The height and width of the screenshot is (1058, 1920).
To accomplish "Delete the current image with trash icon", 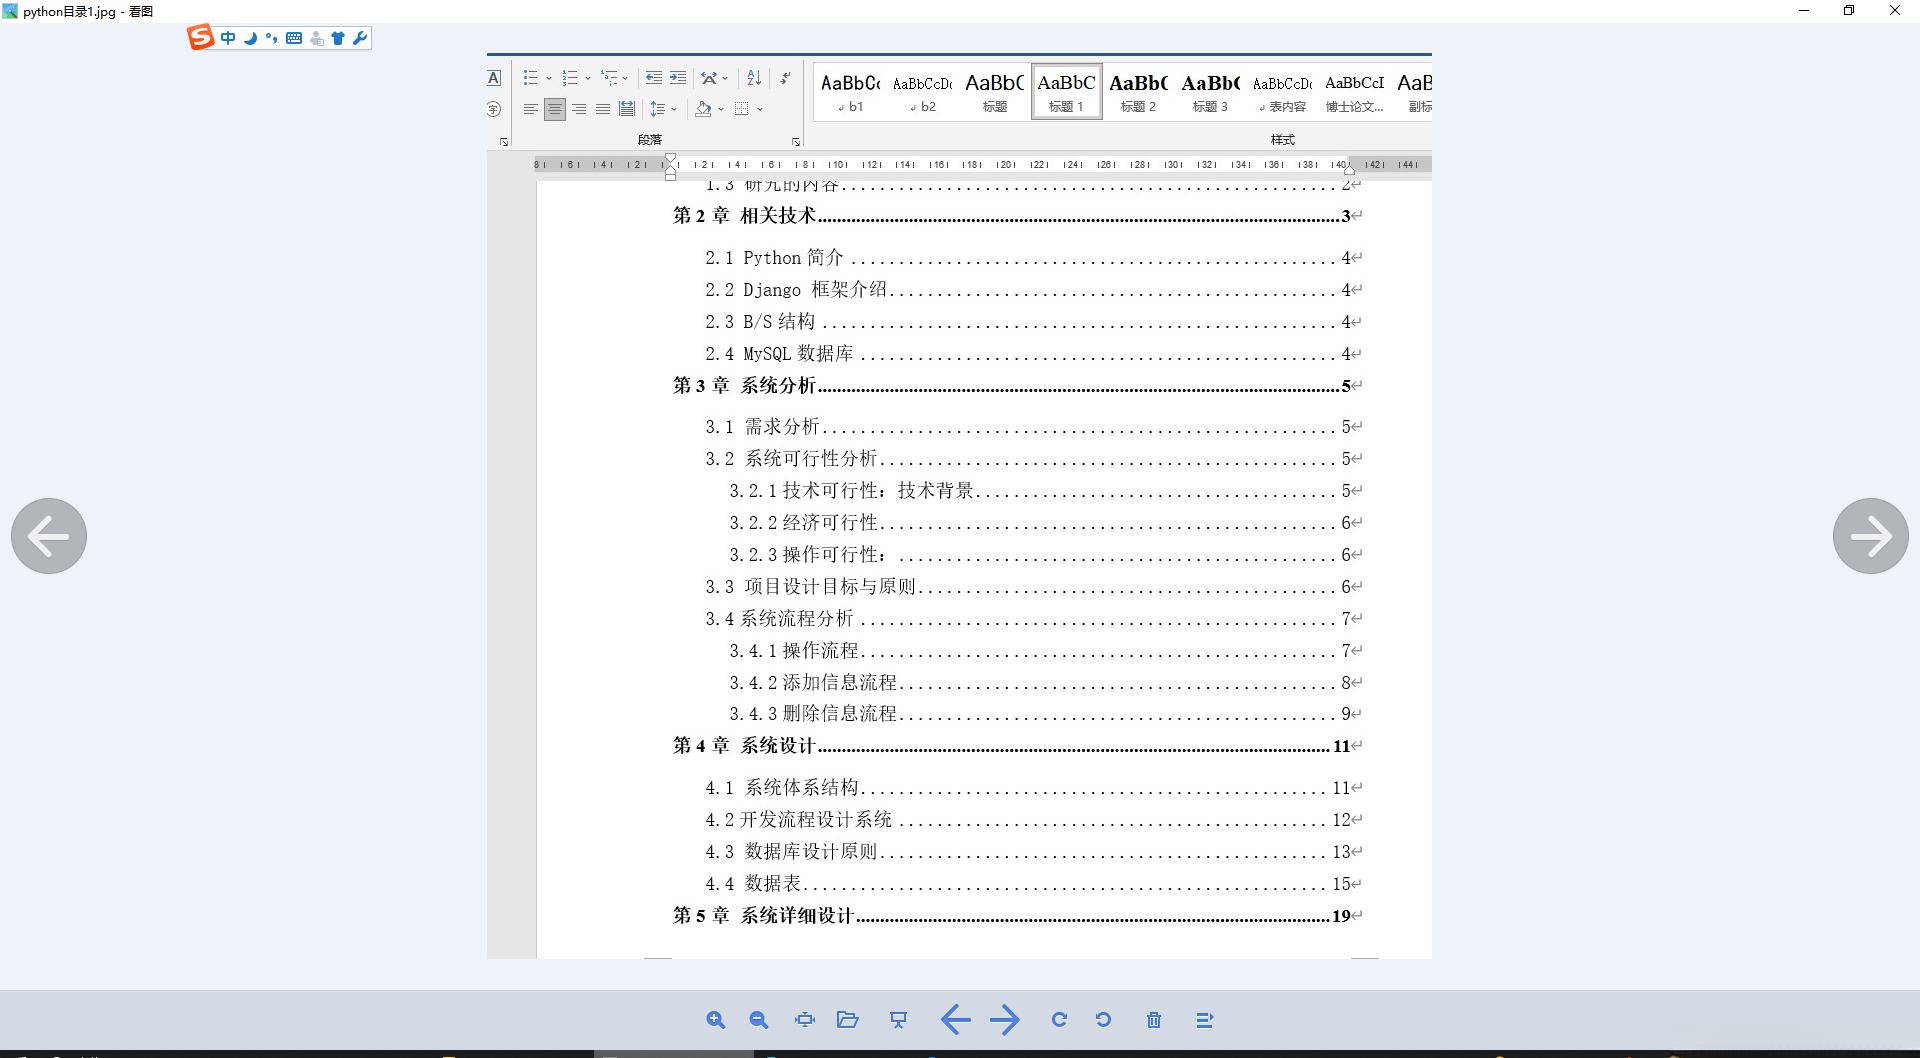I will [x=1153, y=1019].
